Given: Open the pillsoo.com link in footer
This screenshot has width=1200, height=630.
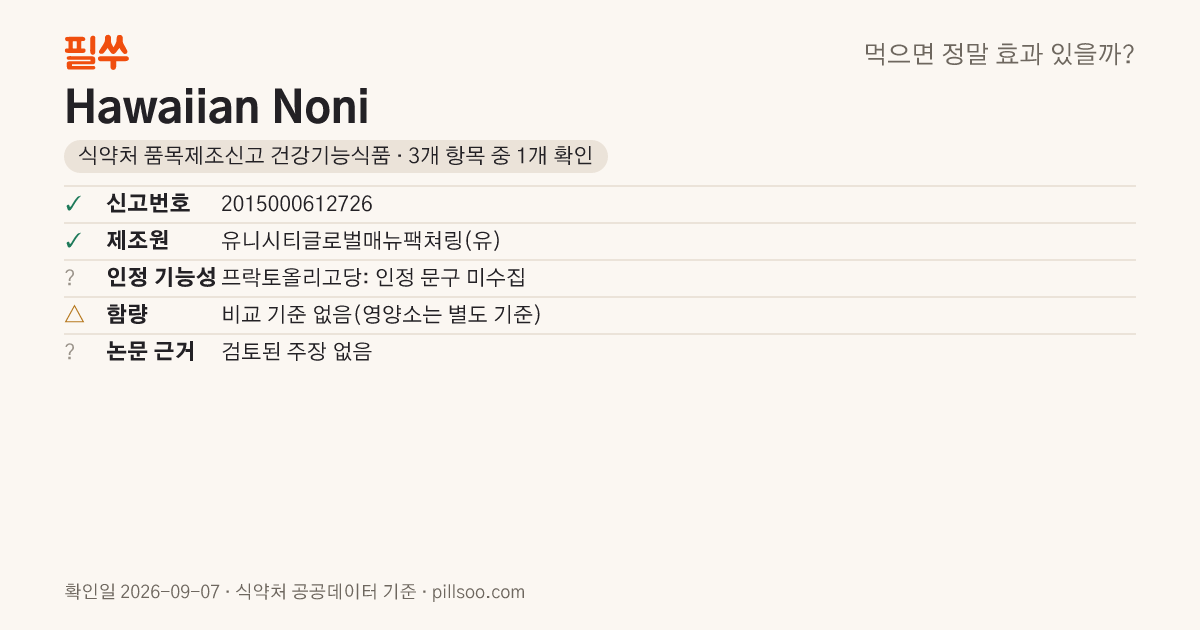Looking at the screenshot, I should click(478, 592).
